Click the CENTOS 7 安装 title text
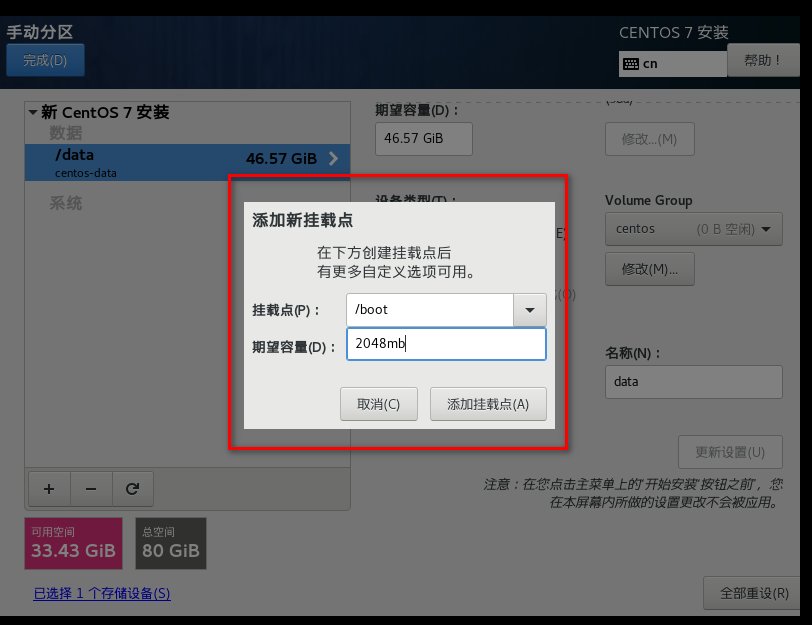 674,33
